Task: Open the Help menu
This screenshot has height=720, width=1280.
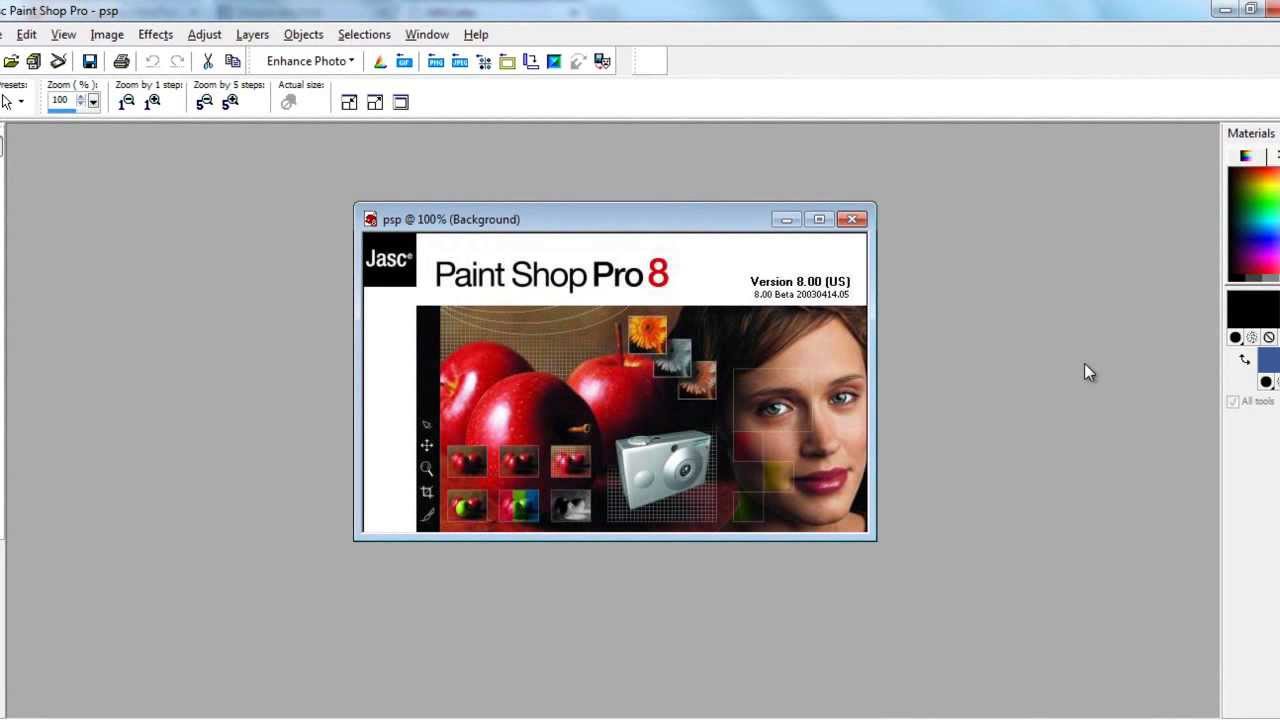Action: (476, 34)
